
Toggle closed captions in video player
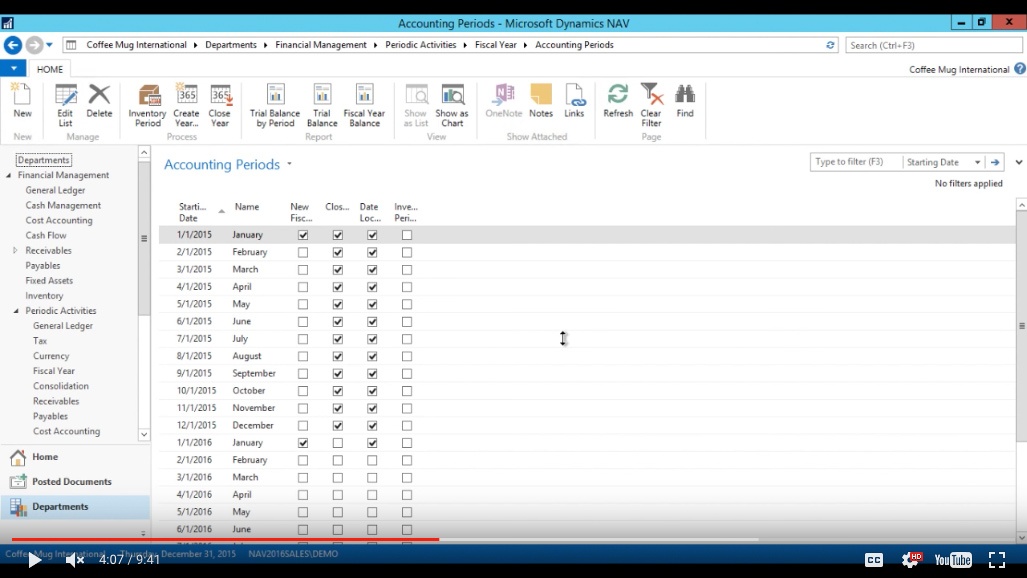(x=874, y=560)
